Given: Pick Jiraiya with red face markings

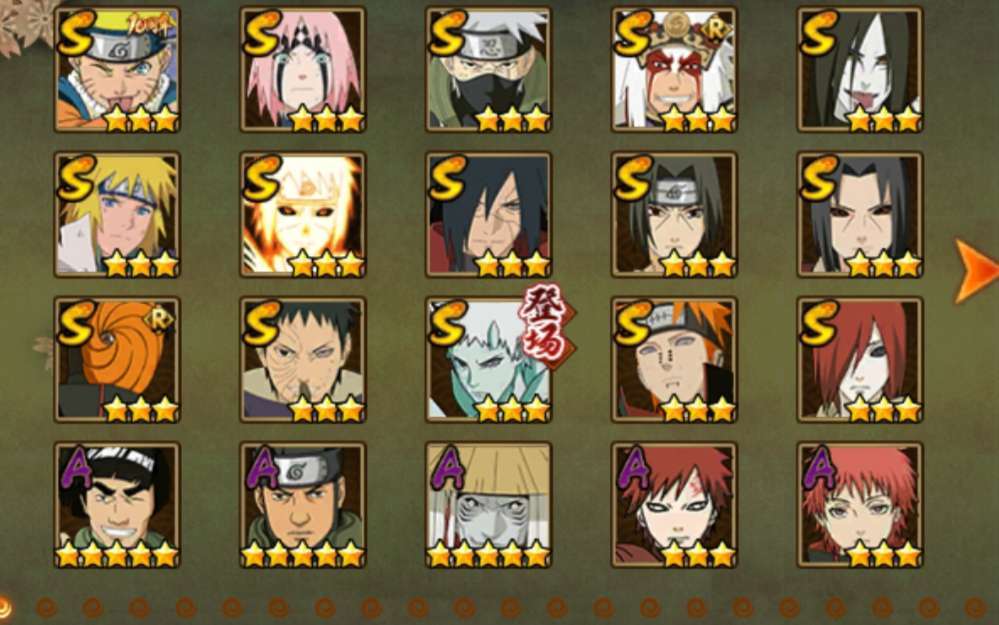Looking at the screenshot, I should tap(674, 69).
